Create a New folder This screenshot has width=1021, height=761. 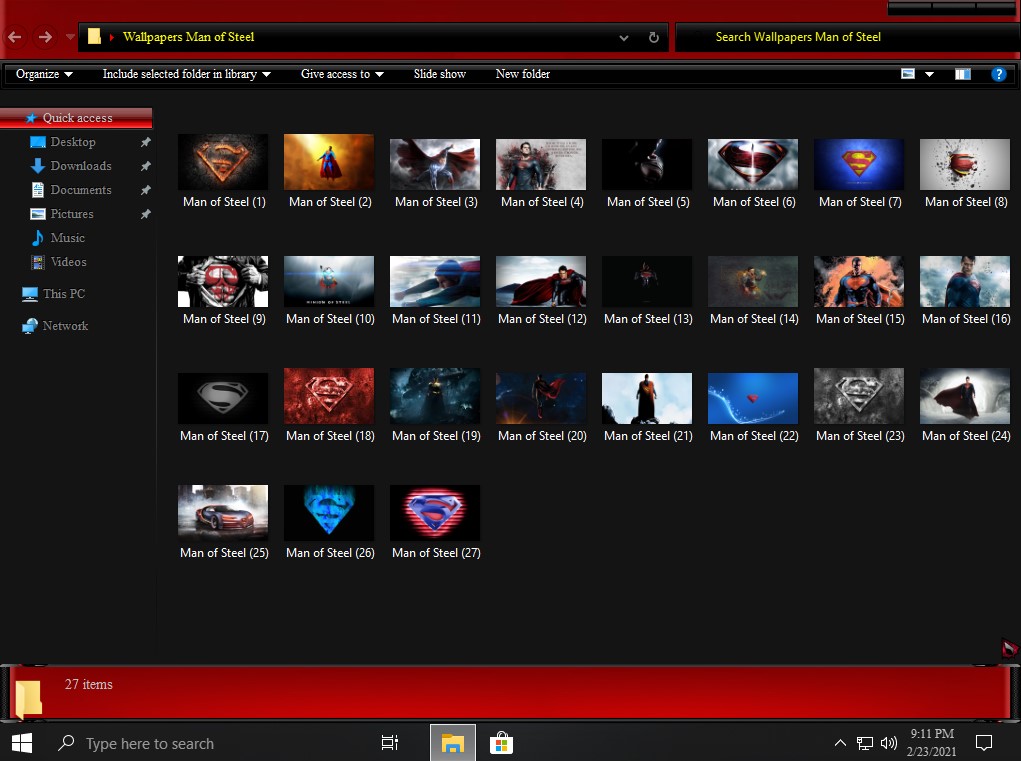tap(522, 74)
